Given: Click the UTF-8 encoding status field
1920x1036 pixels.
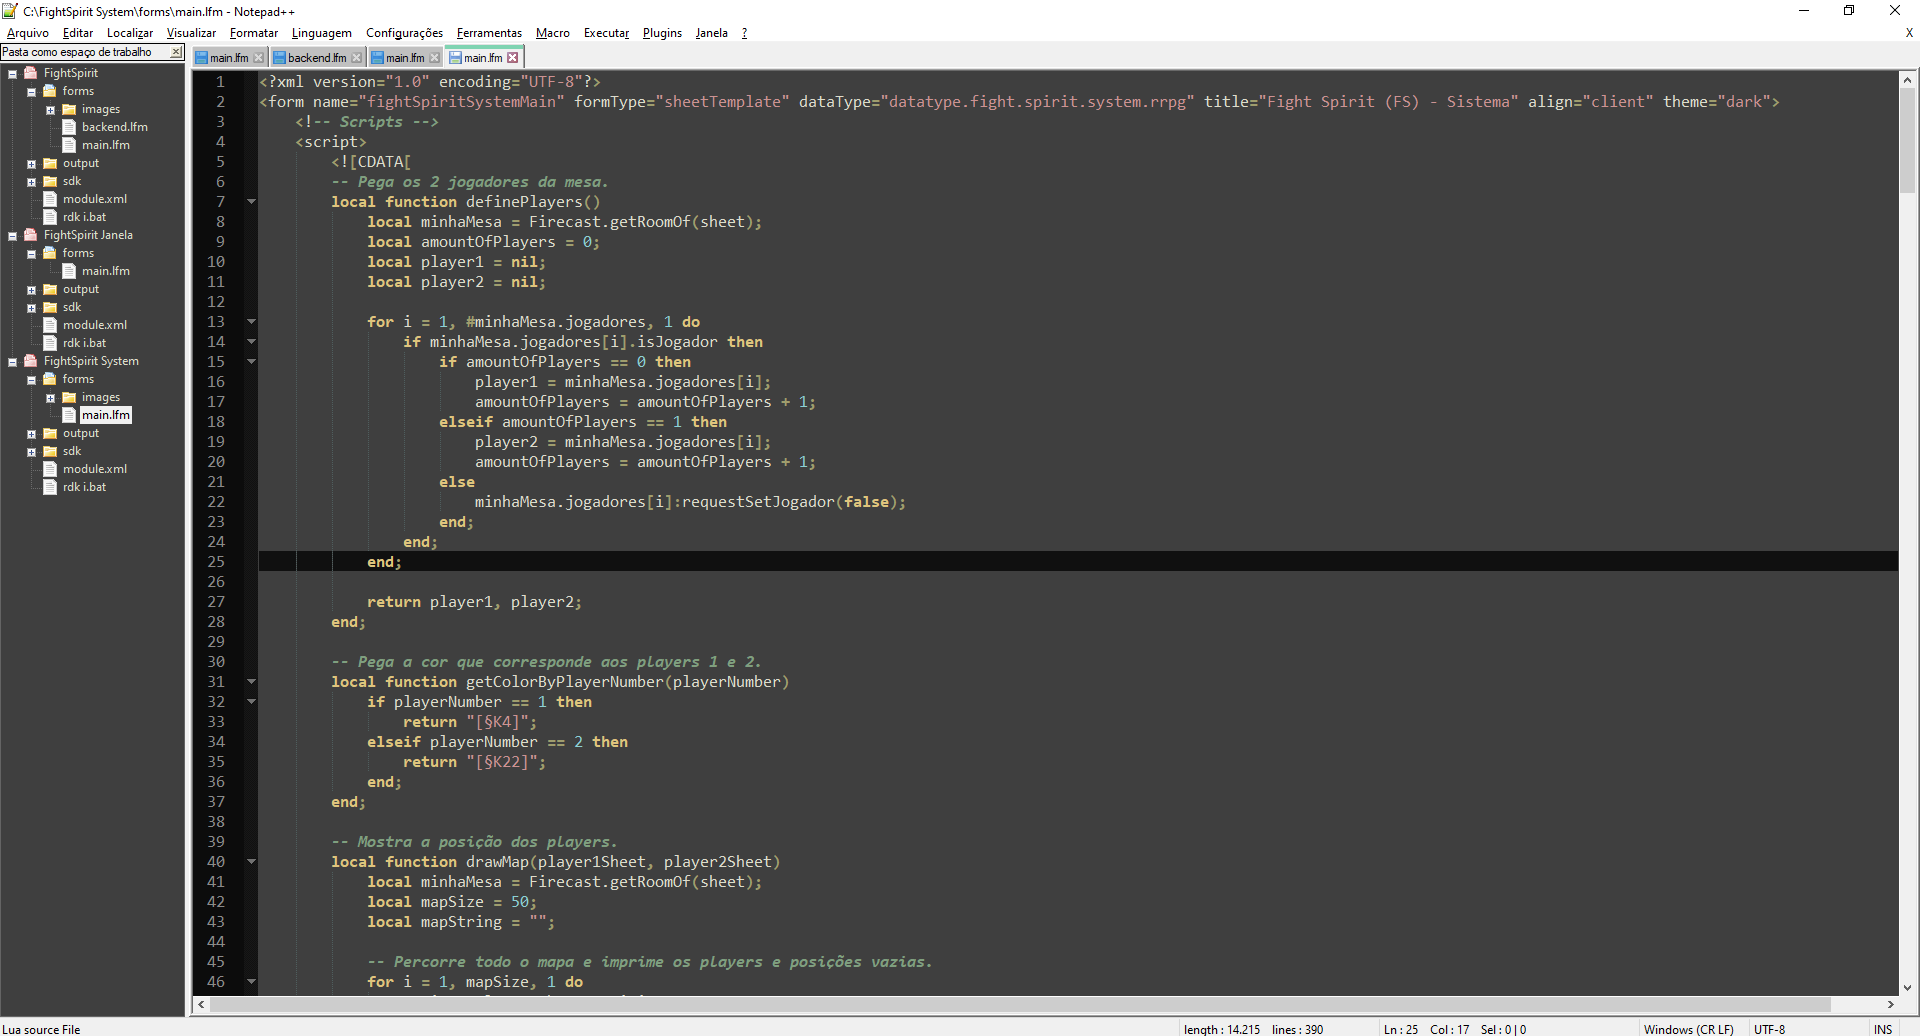Looking at the screenshot, I should [x=1769, y=1029].
